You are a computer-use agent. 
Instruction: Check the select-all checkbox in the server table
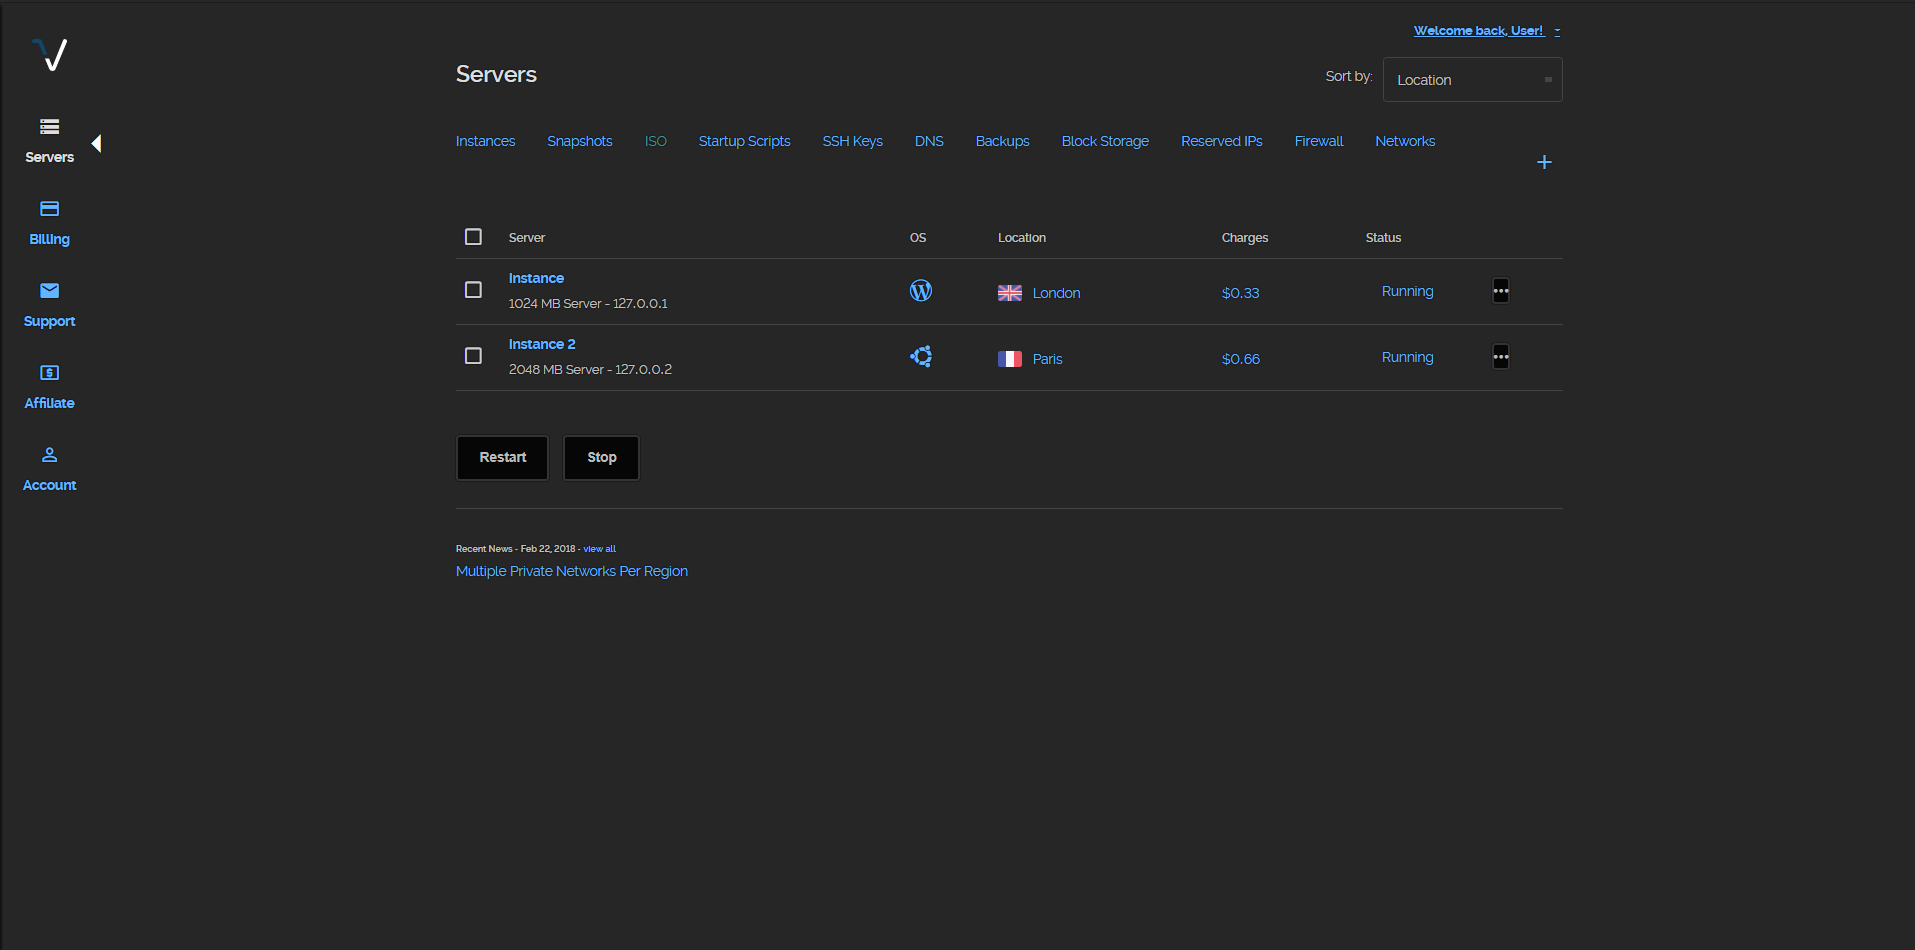coord(473,236)
